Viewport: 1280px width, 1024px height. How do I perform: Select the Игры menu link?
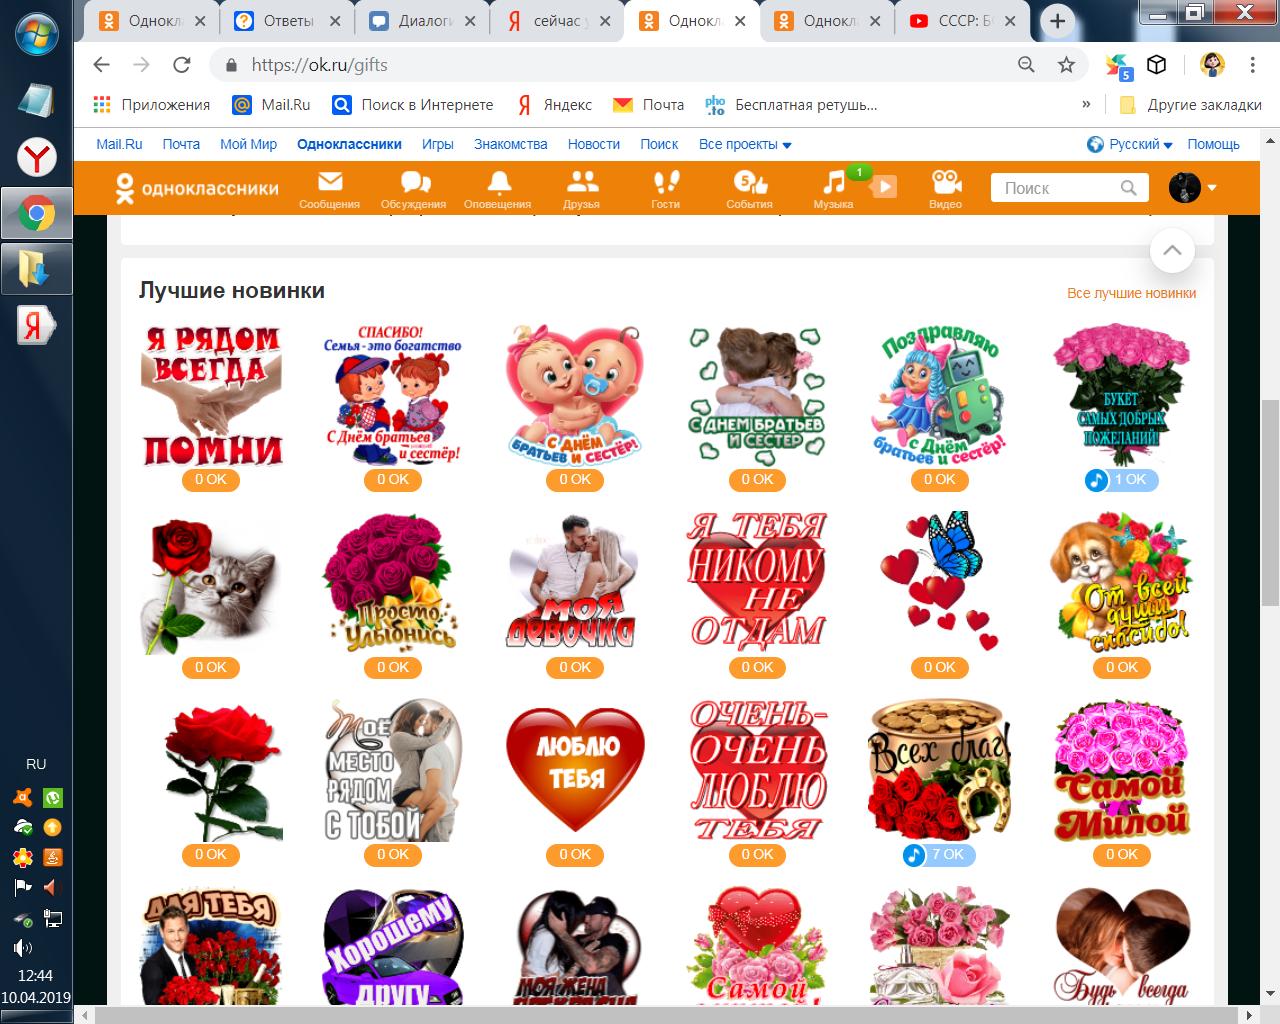point(437,144)
